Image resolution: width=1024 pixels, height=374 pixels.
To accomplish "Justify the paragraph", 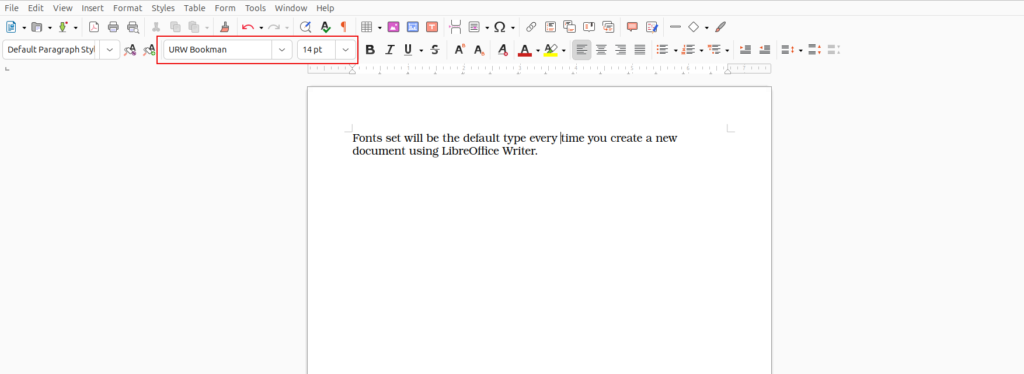I will click(x=640, y=50).
